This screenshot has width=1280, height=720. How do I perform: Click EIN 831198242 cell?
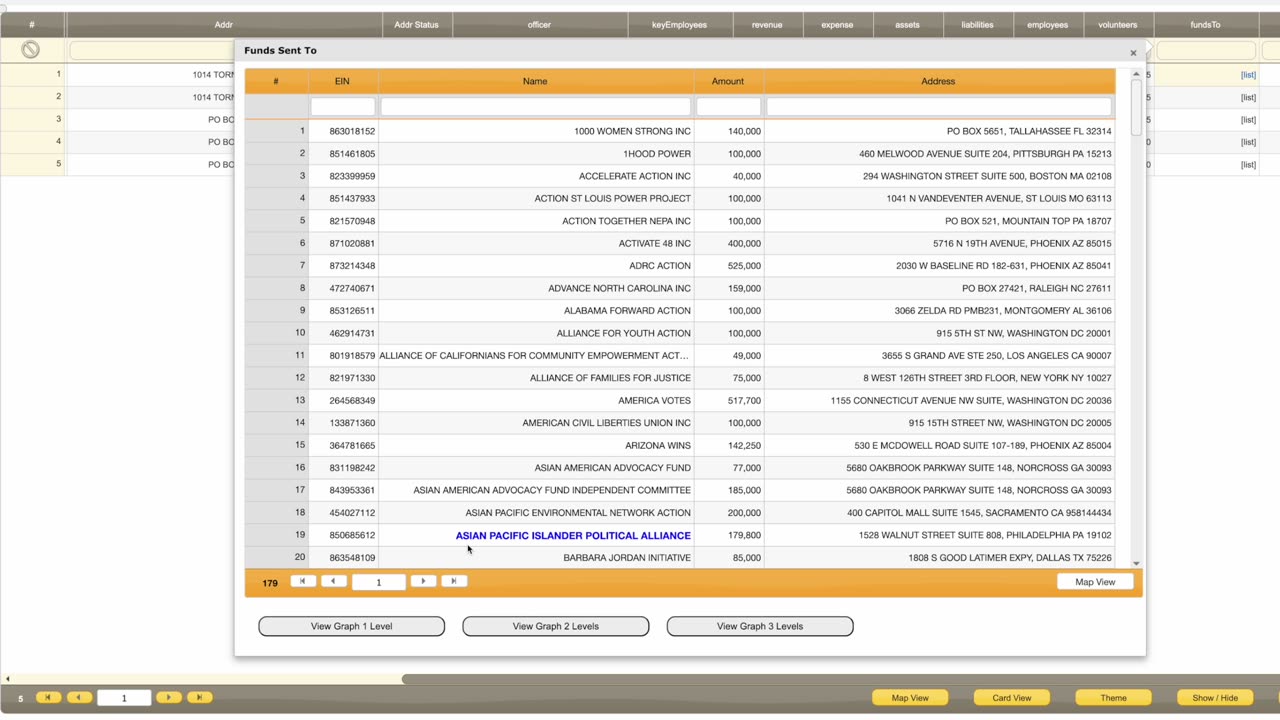pos(343,468)
